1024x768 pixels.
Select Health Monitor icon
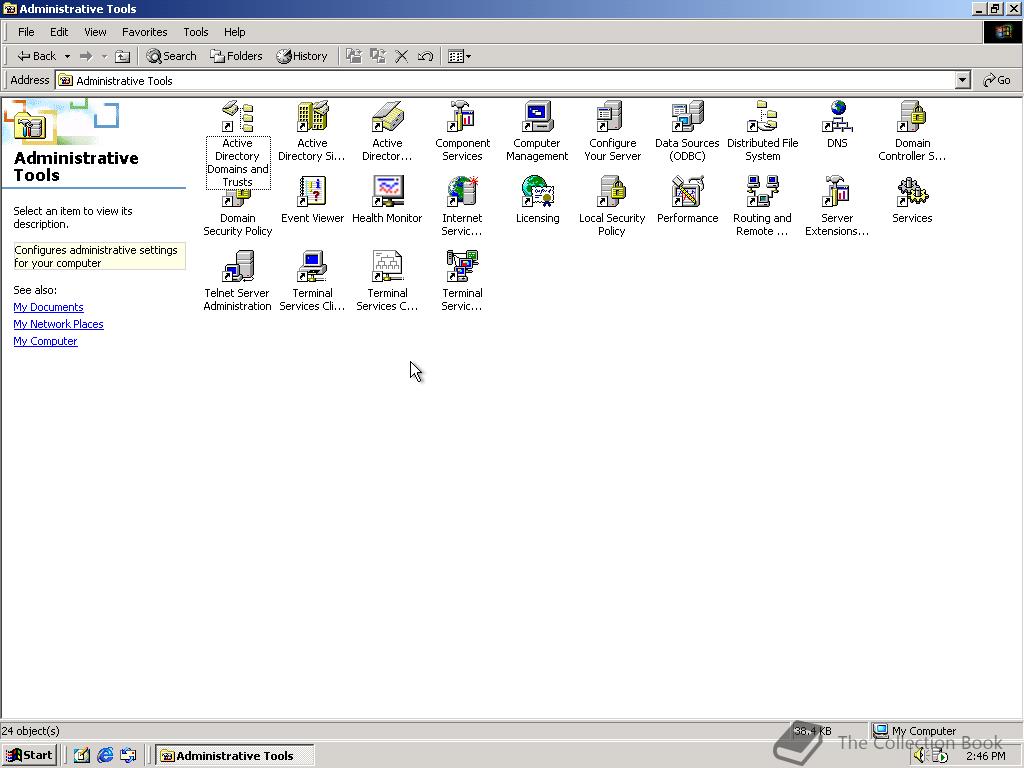point(387,191)
